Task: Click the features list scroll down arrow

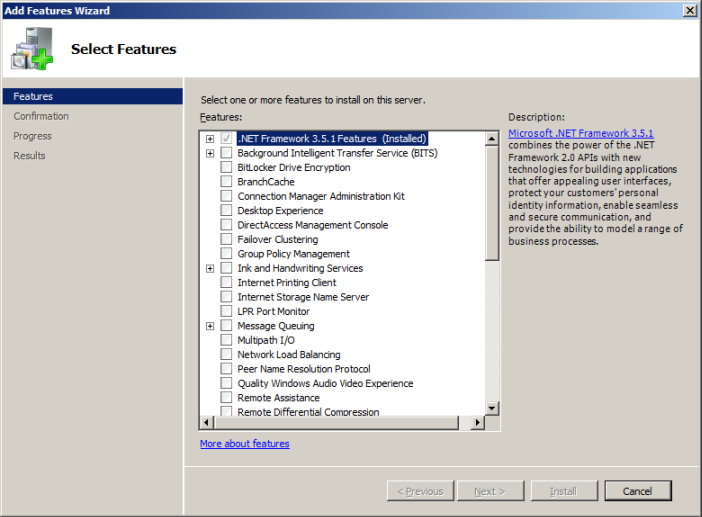Action: 492,408
